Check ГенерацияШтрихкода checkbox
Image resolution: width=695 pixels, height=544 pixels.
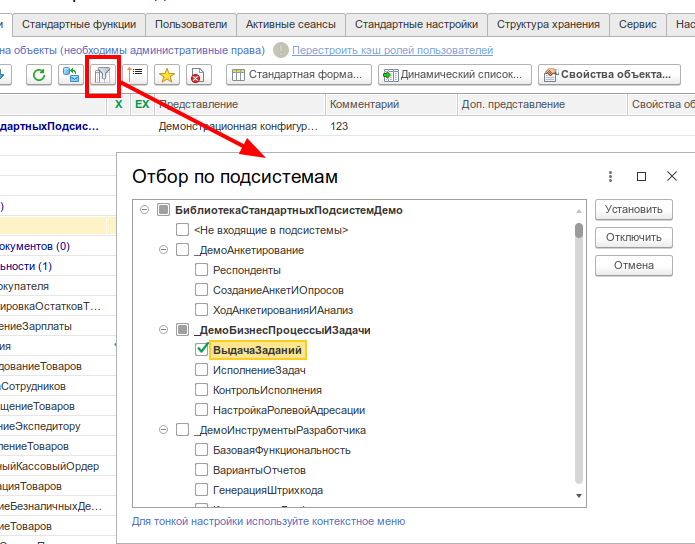tap(201, 489)
